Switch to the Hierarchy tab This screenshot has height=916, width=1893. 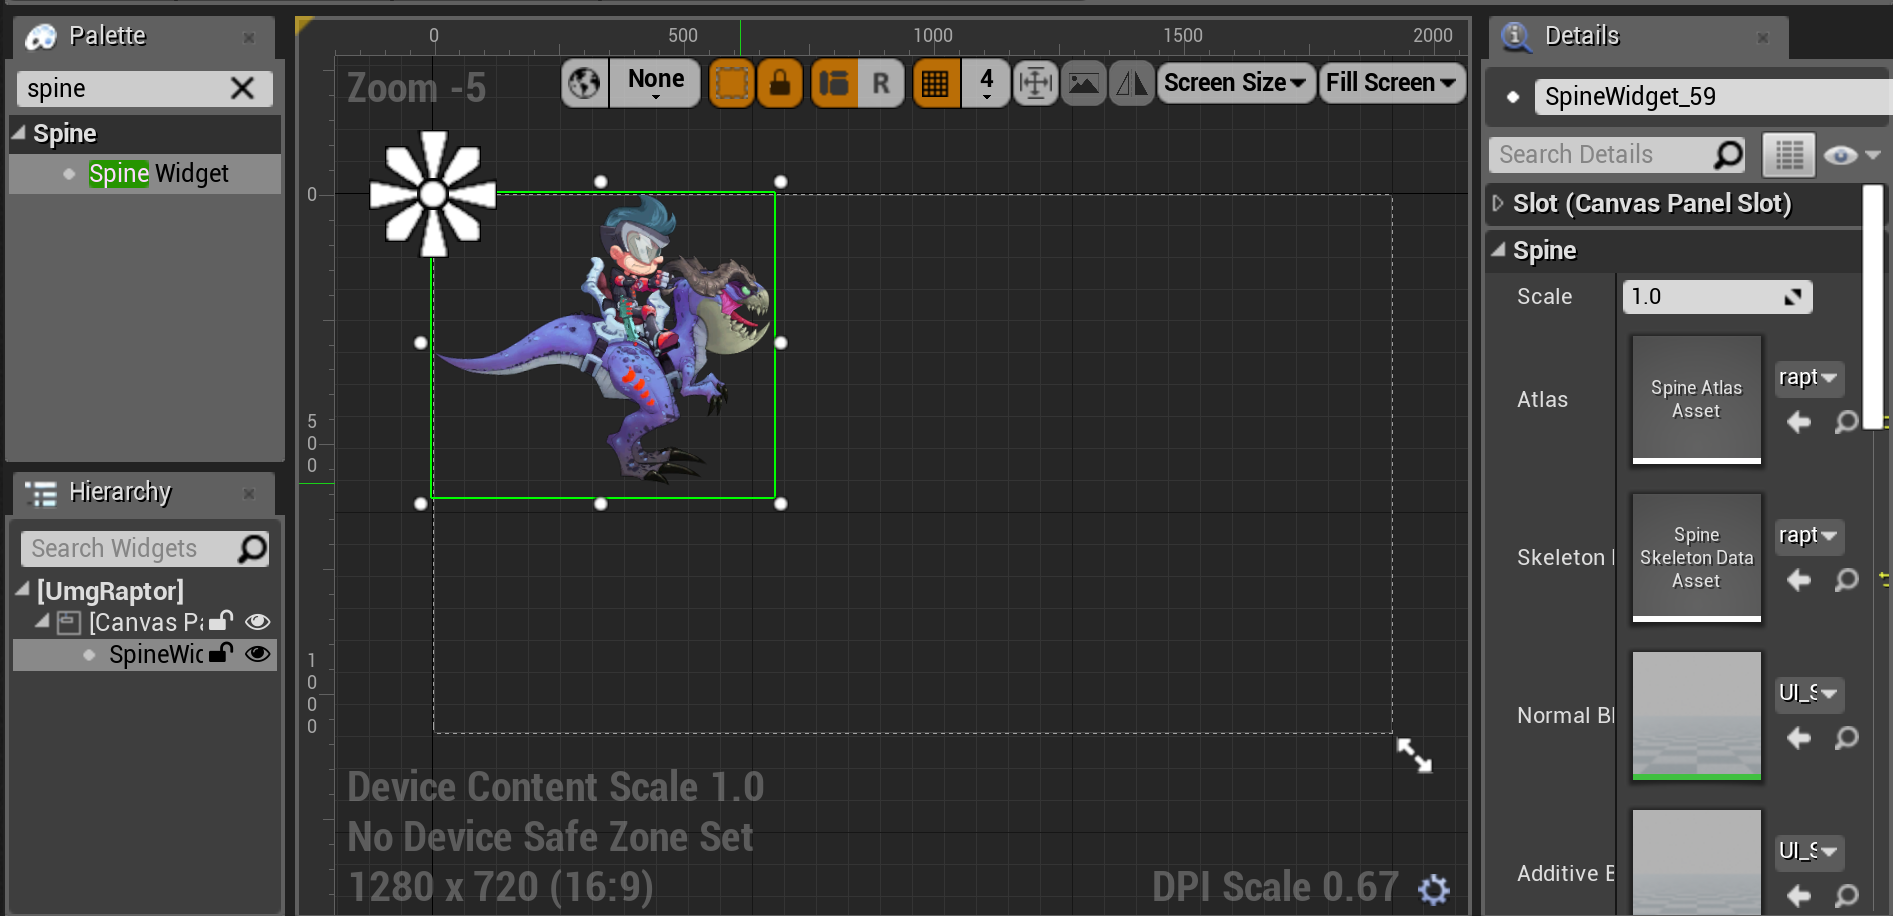(119, 493)
